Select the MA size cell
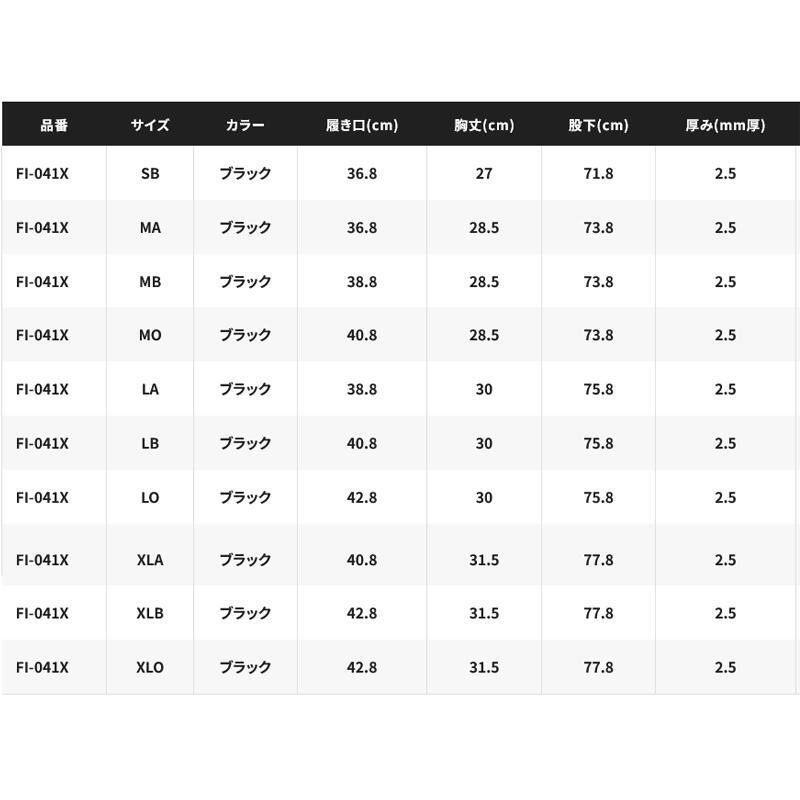 150,227
